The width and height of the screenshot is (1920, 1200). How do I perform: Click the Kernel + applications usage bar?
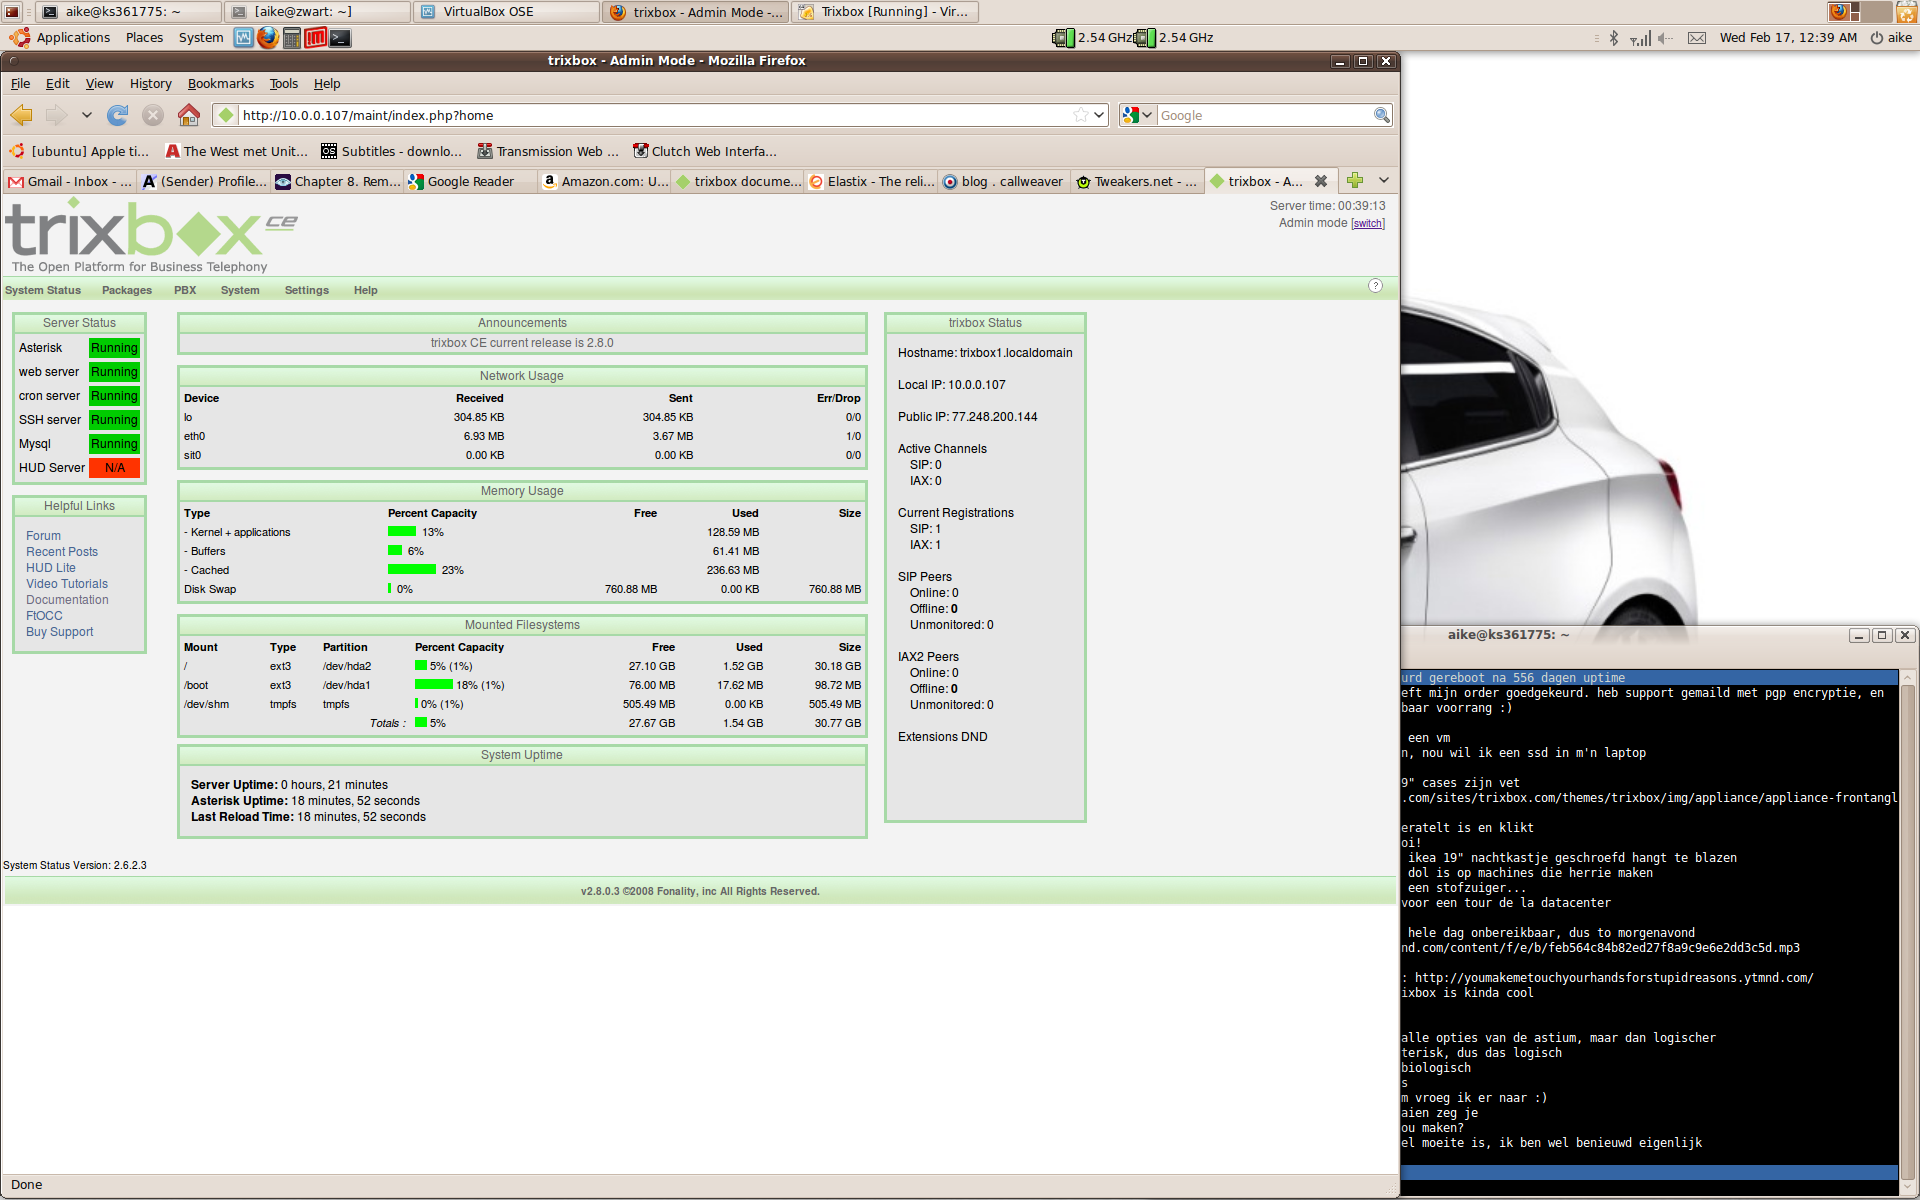tap(402, 532)
